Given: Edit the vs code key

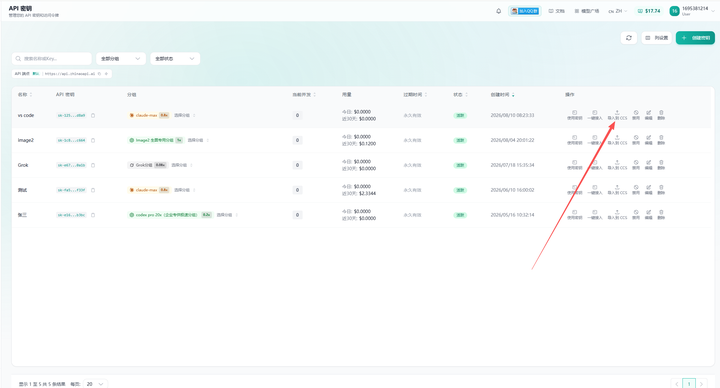Looking at the screenshot, I should (x=648, y=115).
